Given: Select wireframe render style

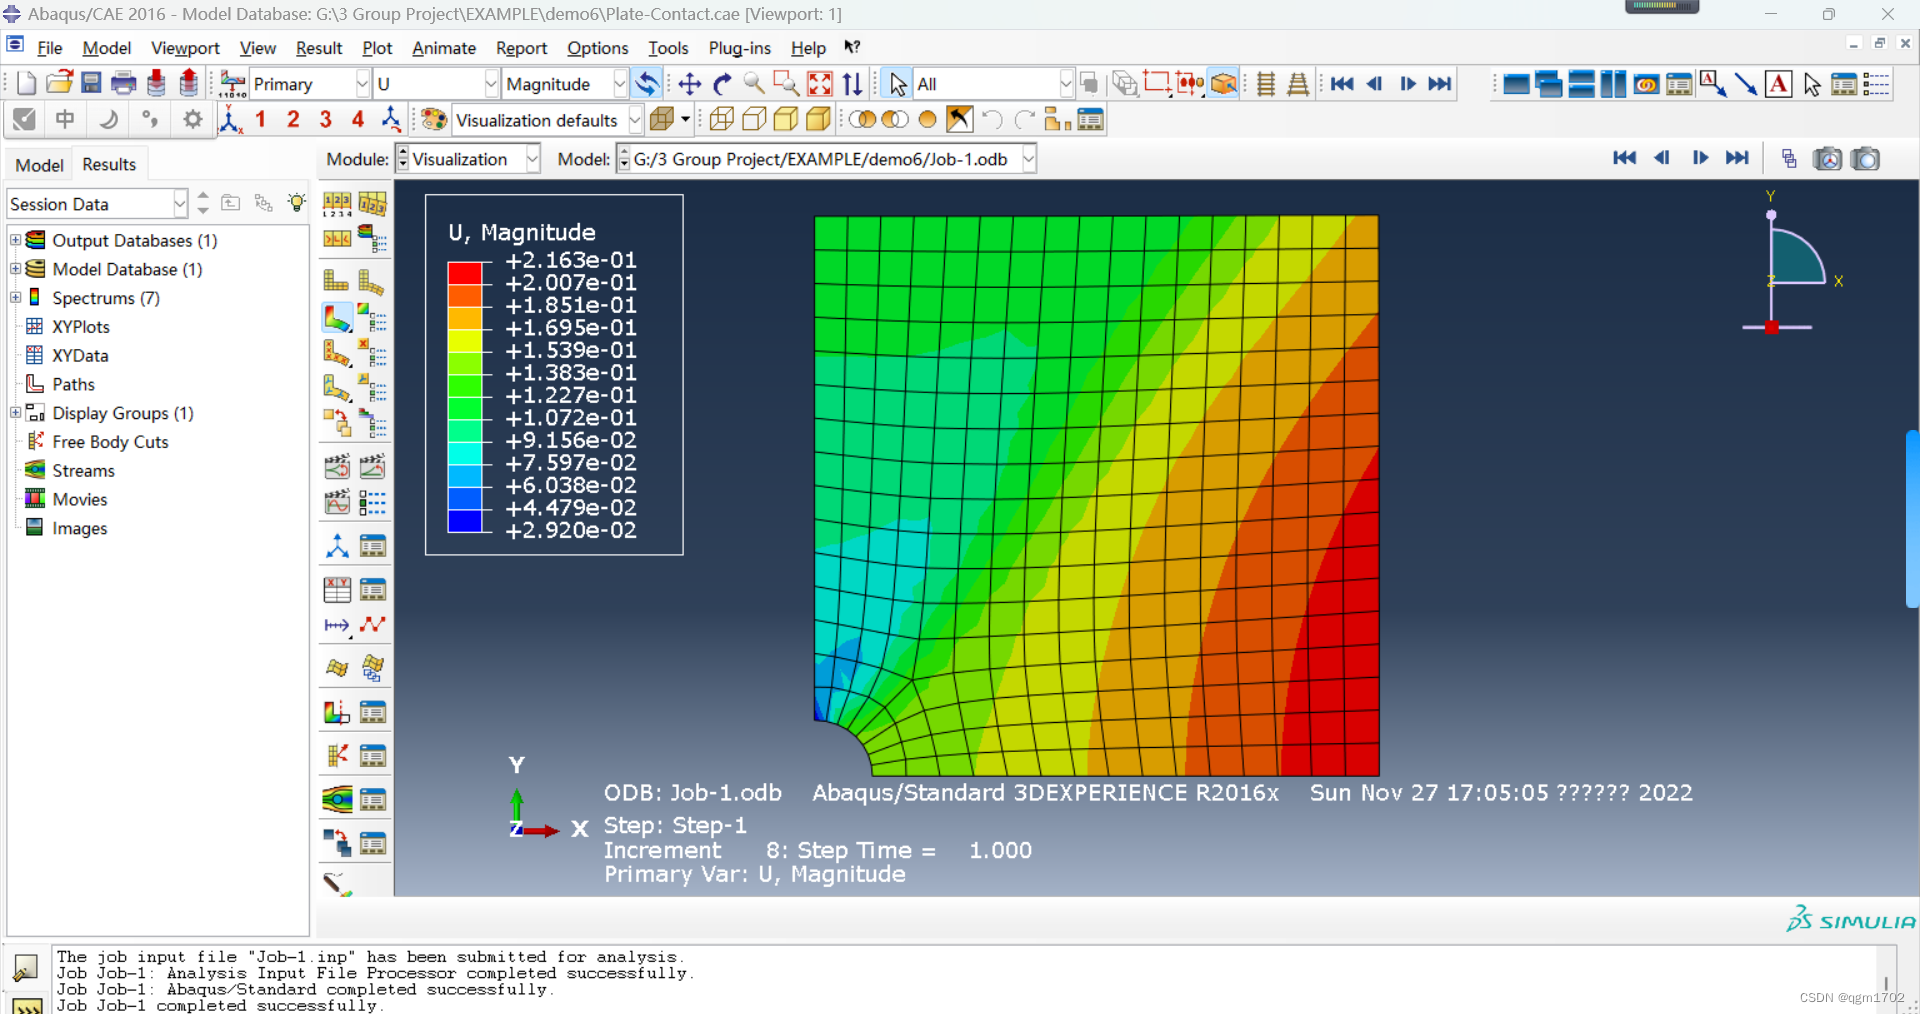Looking at the screenshot, I should pos(721,120).
